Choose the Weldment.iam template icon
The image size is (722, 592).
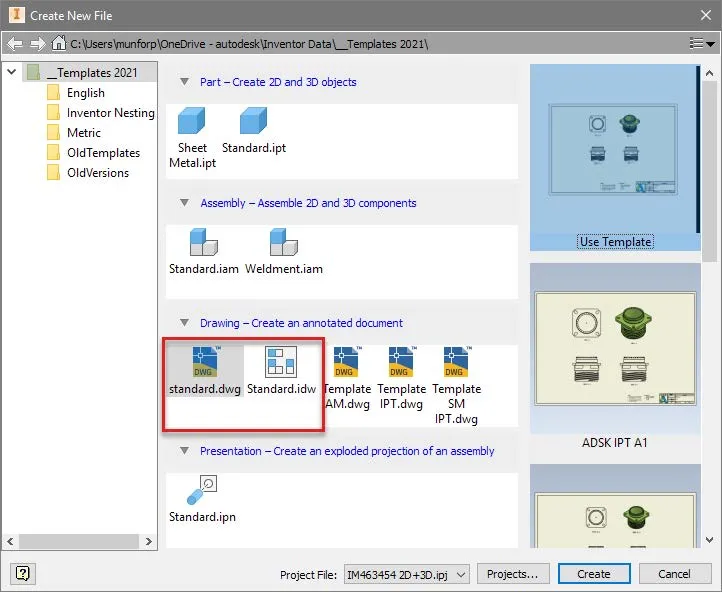[x=284, y=242]
